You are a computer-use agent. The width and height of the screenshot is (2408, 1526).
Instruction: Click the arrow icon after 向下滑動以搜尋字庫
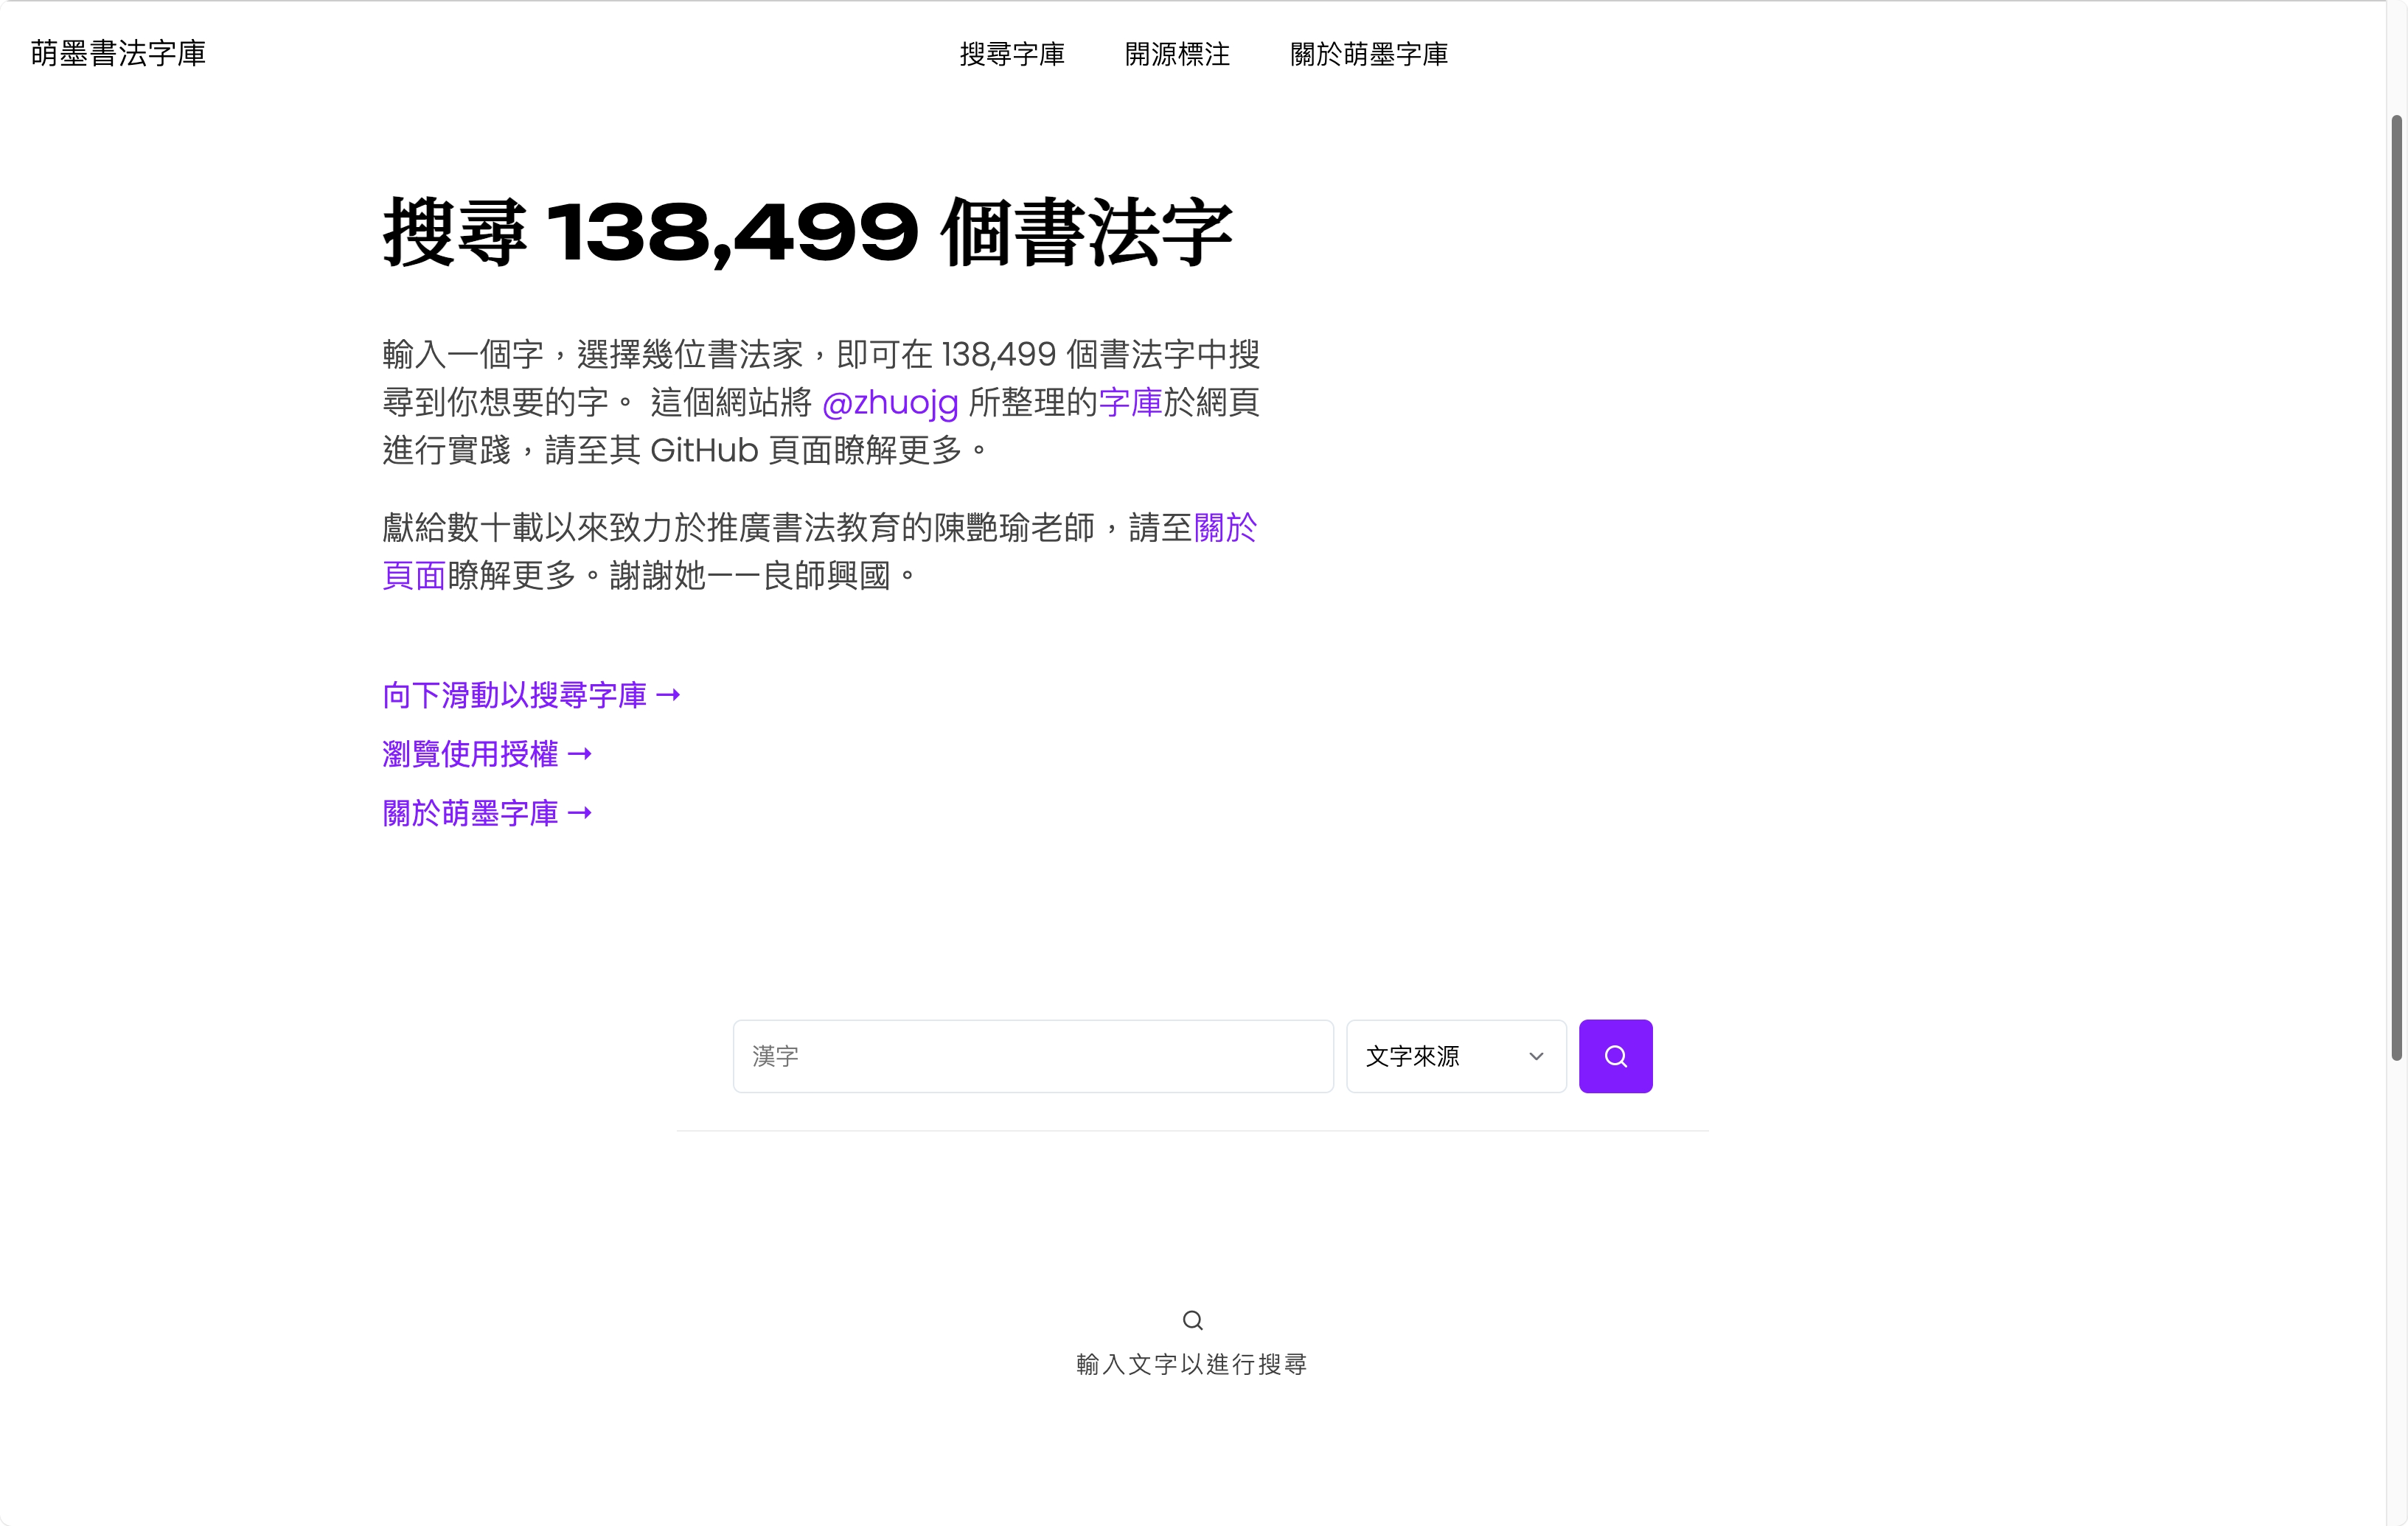coord(668,695)
